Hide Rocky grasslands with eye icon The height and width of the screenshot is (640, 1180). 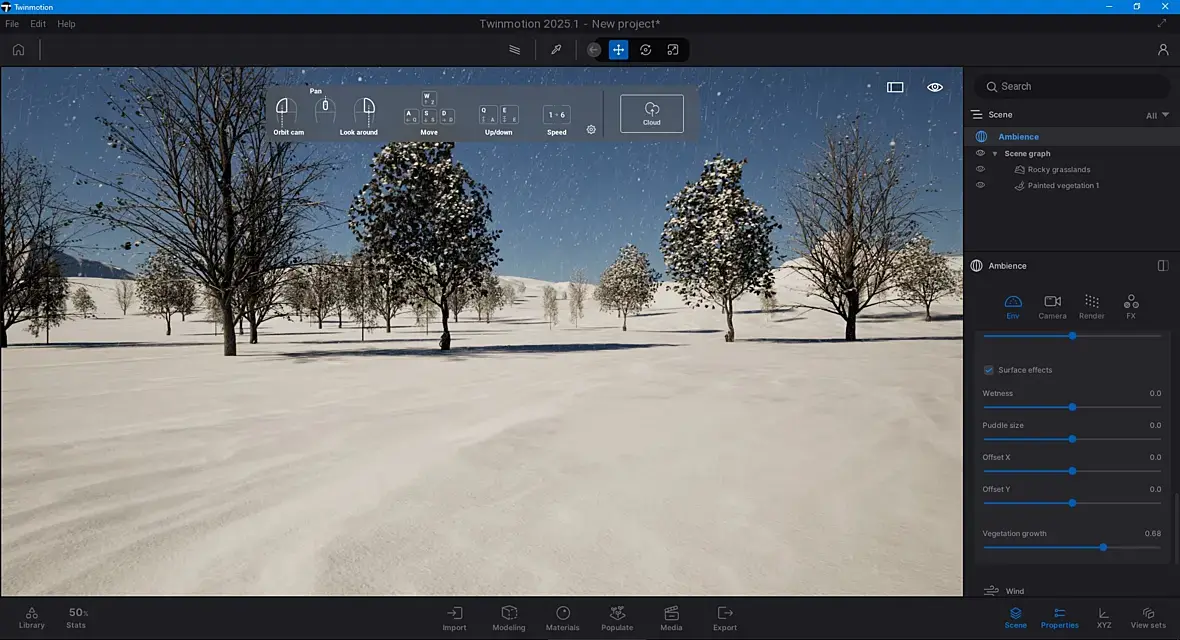[x=981, y=169]
